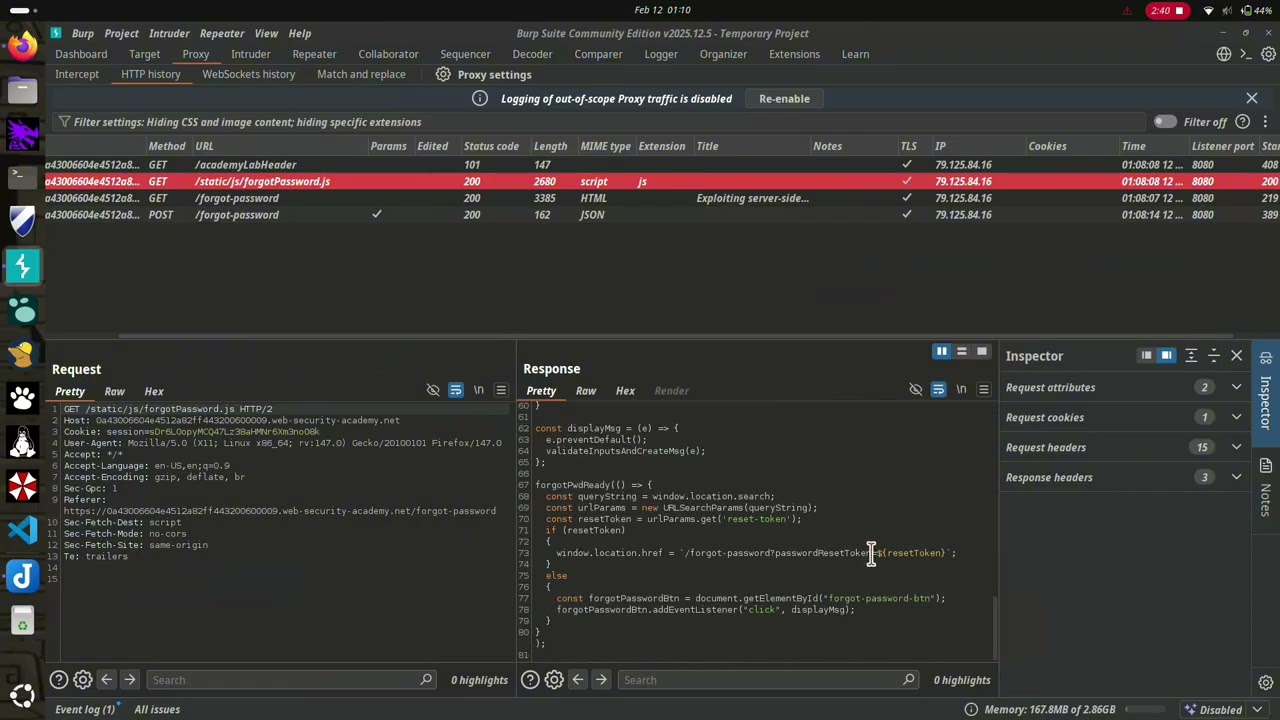This screenshot has width=1280, height=720.
Task: Open Burp's embedded browser globe icon
Action: pyautogui.click(x=1223, y=54)
